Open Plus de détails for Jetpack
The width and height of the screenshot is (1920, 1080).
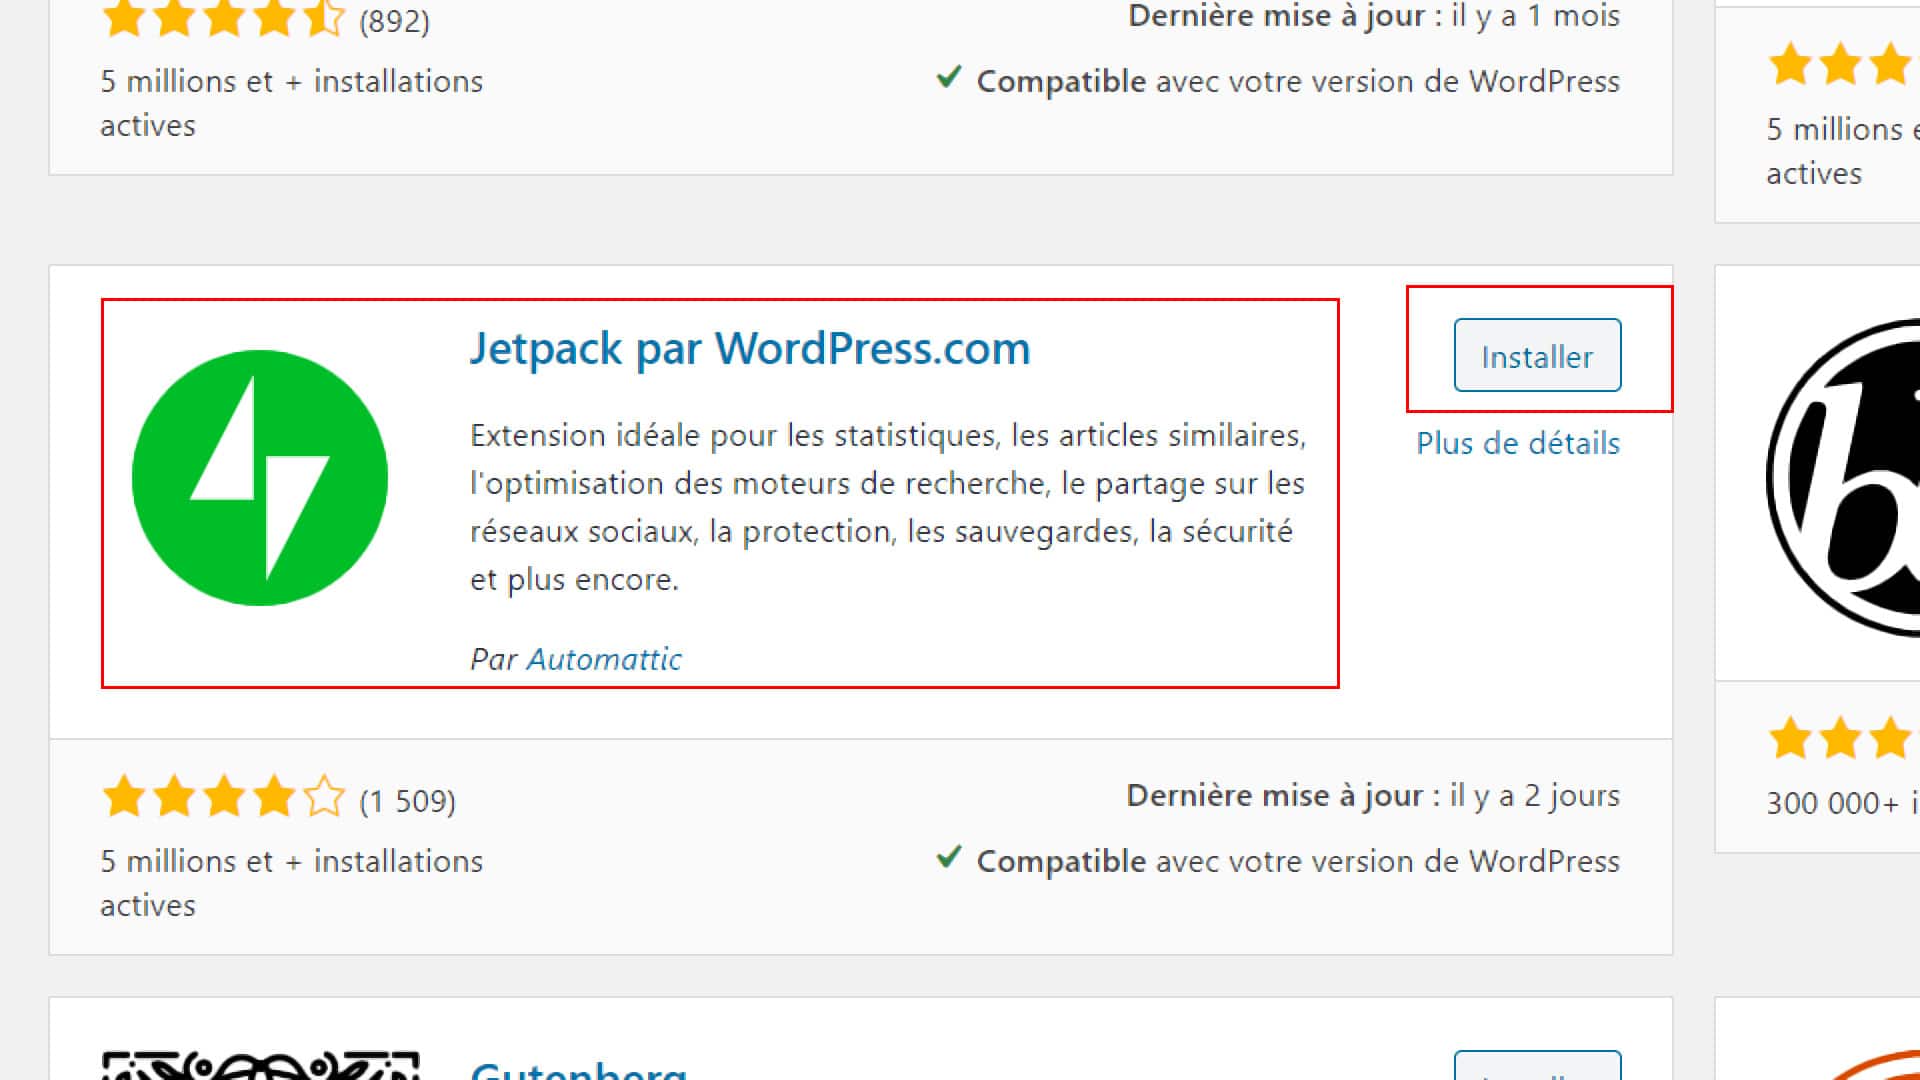[x=1518, y=443]
